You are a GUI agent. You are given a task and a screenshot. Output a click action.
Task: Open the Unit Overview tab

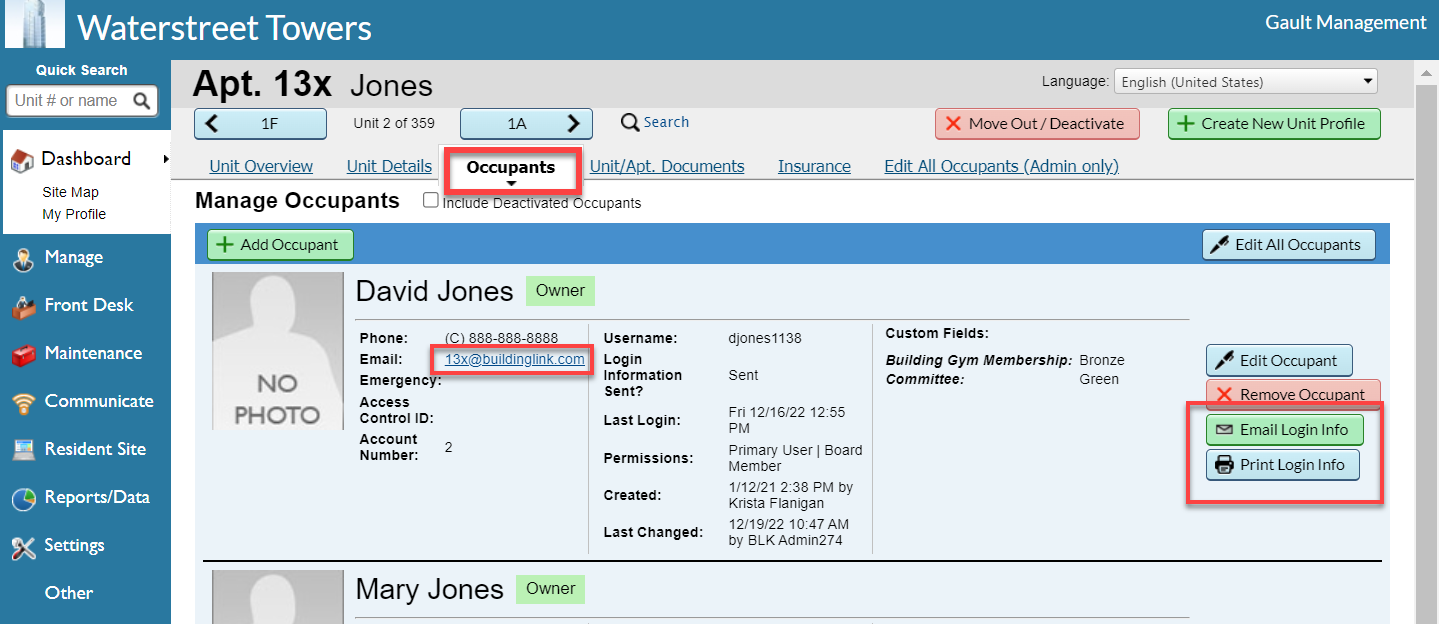261,166
